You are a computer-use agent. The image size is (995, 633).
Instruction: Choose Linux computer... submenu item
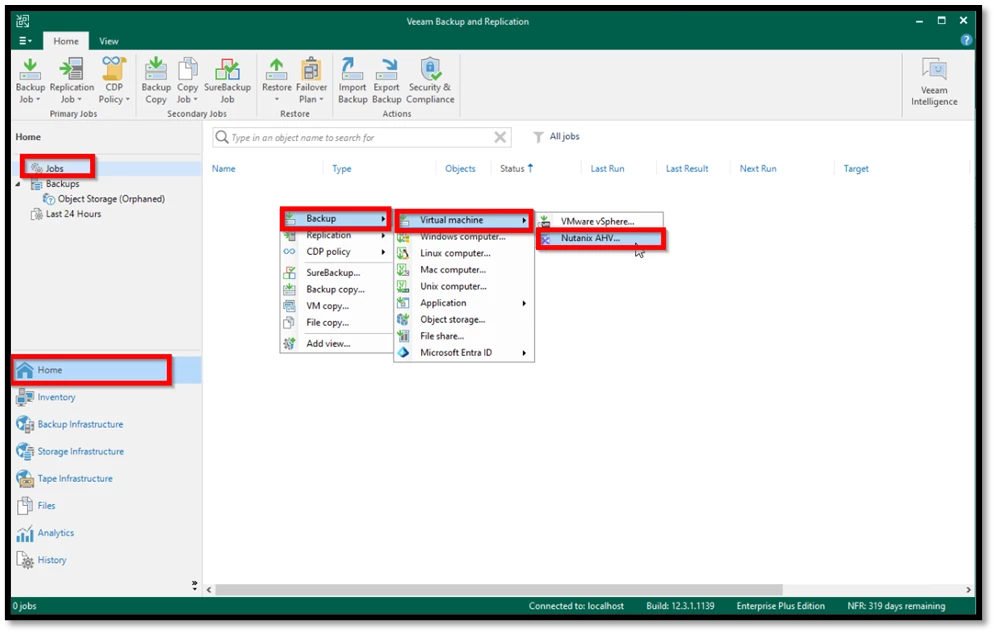tap(464, 253)
